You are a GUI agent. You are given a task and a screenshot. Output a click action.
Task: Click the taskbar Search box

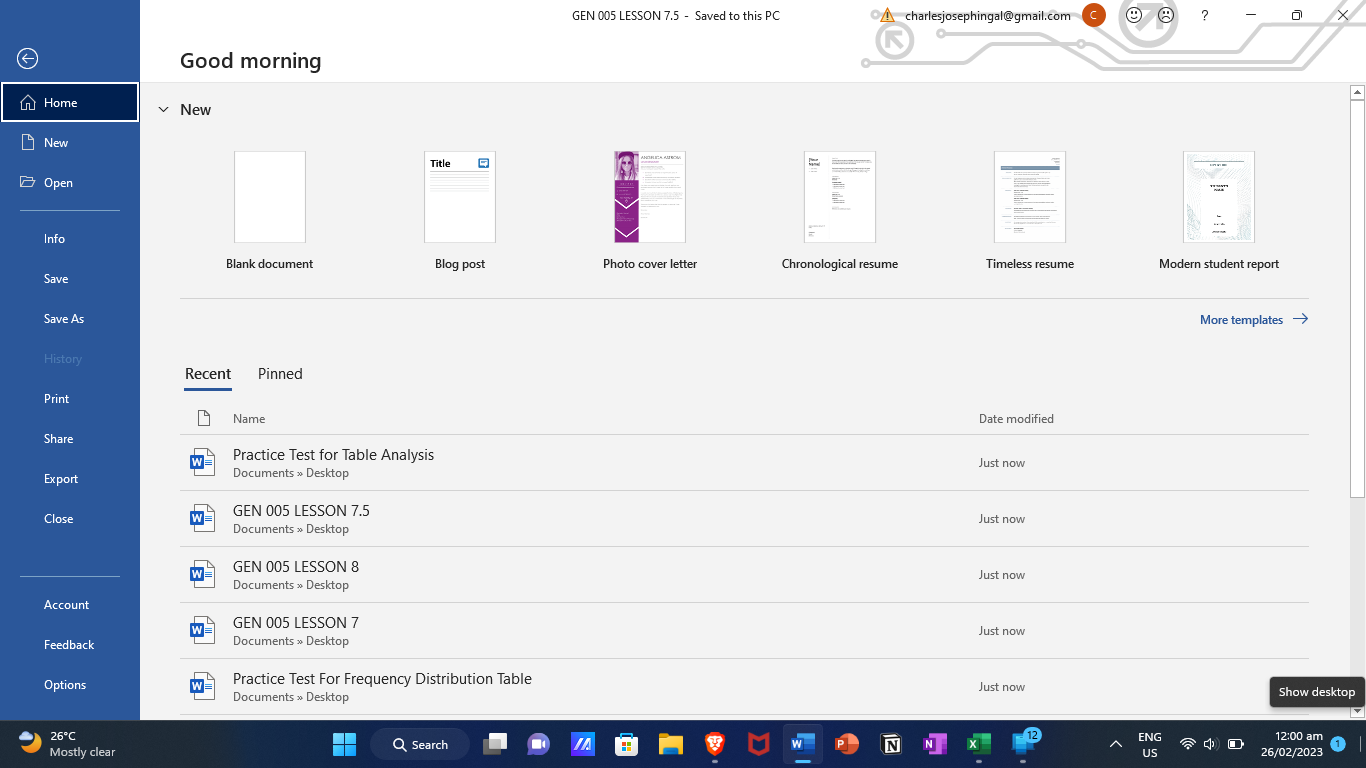pos(422,744)
